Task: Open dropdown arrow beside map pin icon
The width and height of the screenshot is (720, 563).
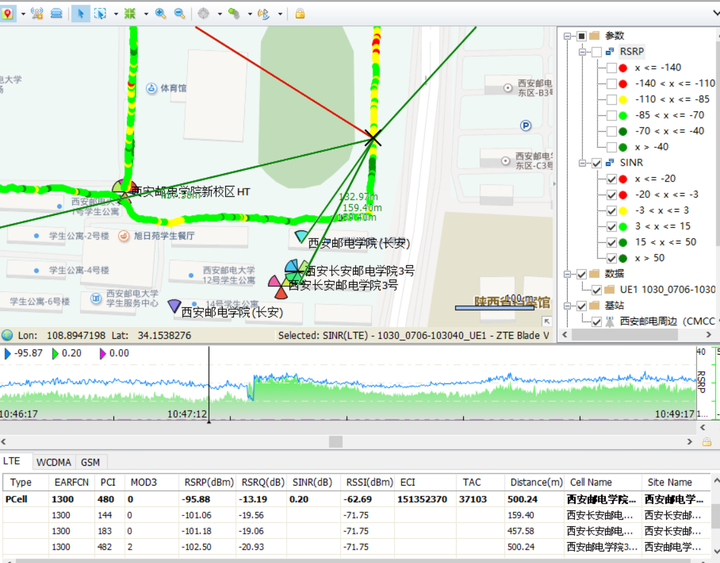Action: (23, 14)
